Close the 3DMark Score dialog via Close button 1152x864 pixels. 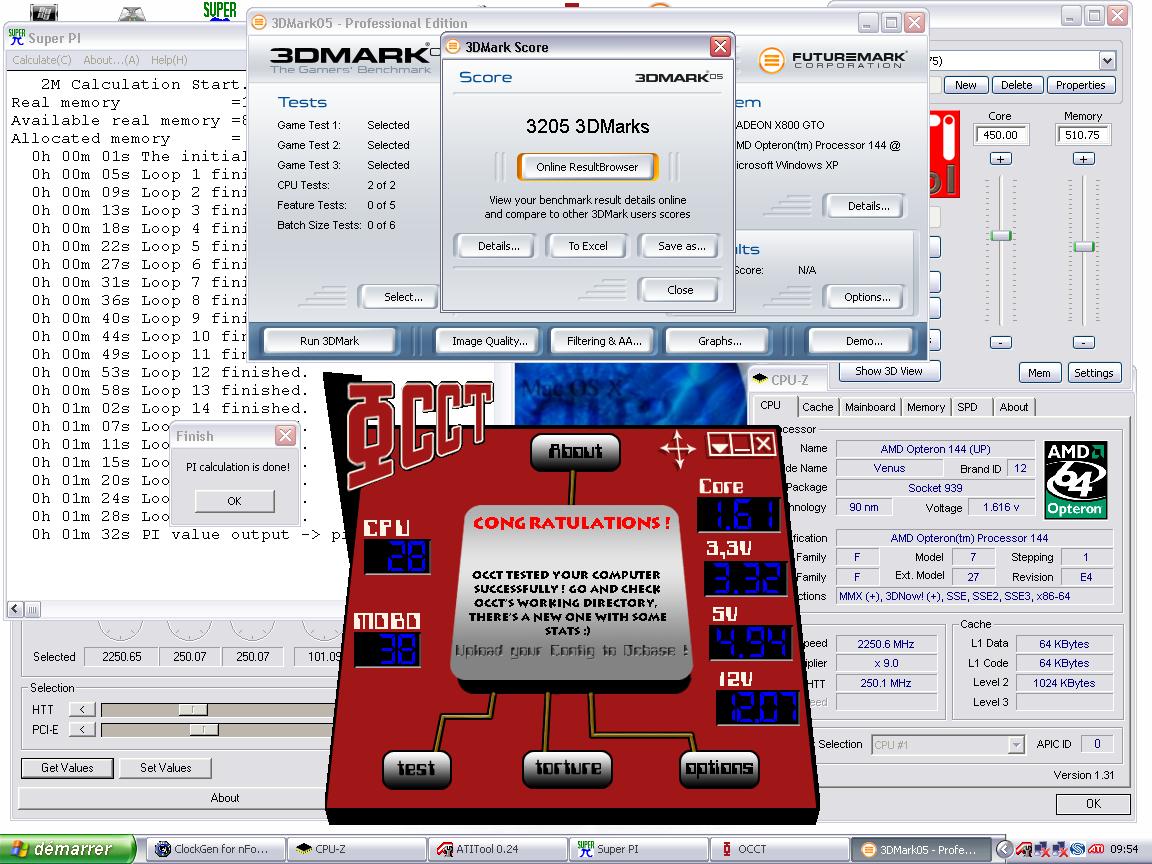(680, 290)
